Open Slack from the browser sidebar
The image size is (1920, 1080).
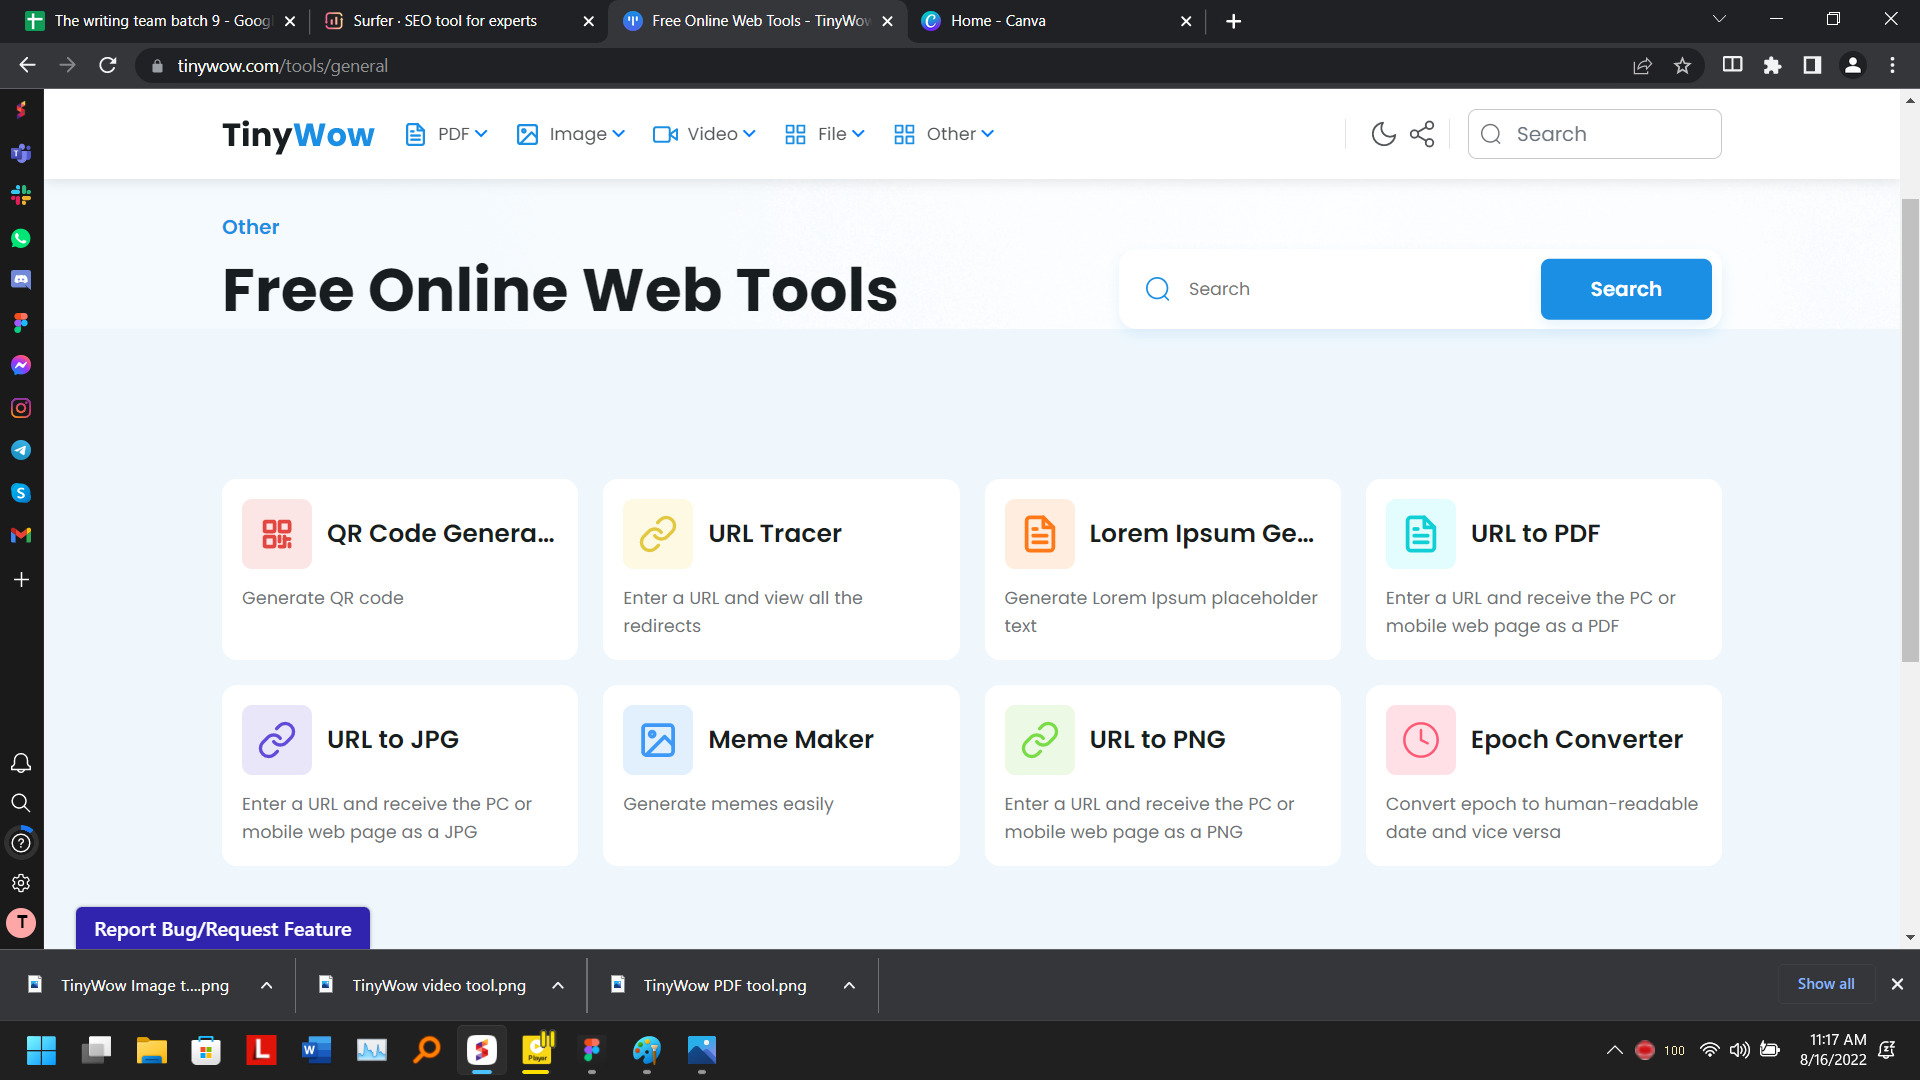click(x=21, y=195)
